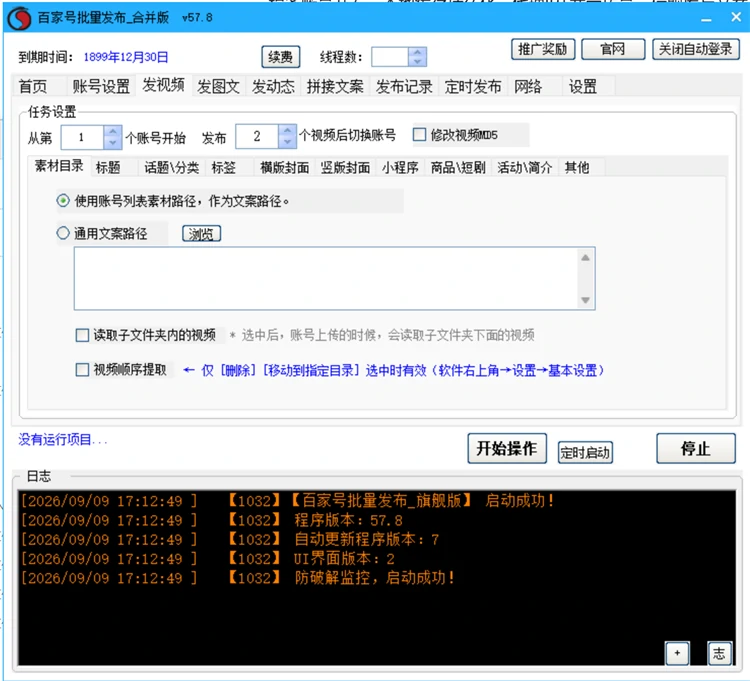Open 发图文 tab
The height and width of the screenshot is (681, 750).
pyautogui.click(x=219, y=87)
